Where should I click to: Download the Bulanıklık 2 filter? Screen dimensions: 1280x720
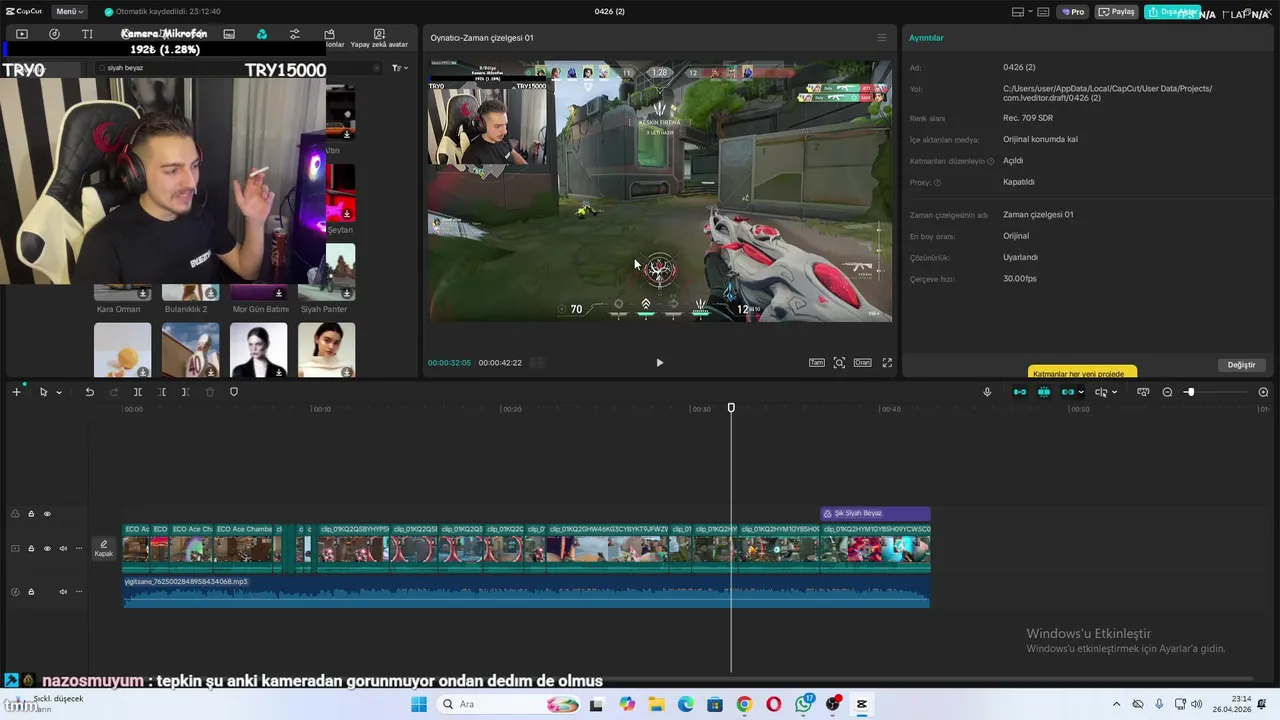point(211,293)
